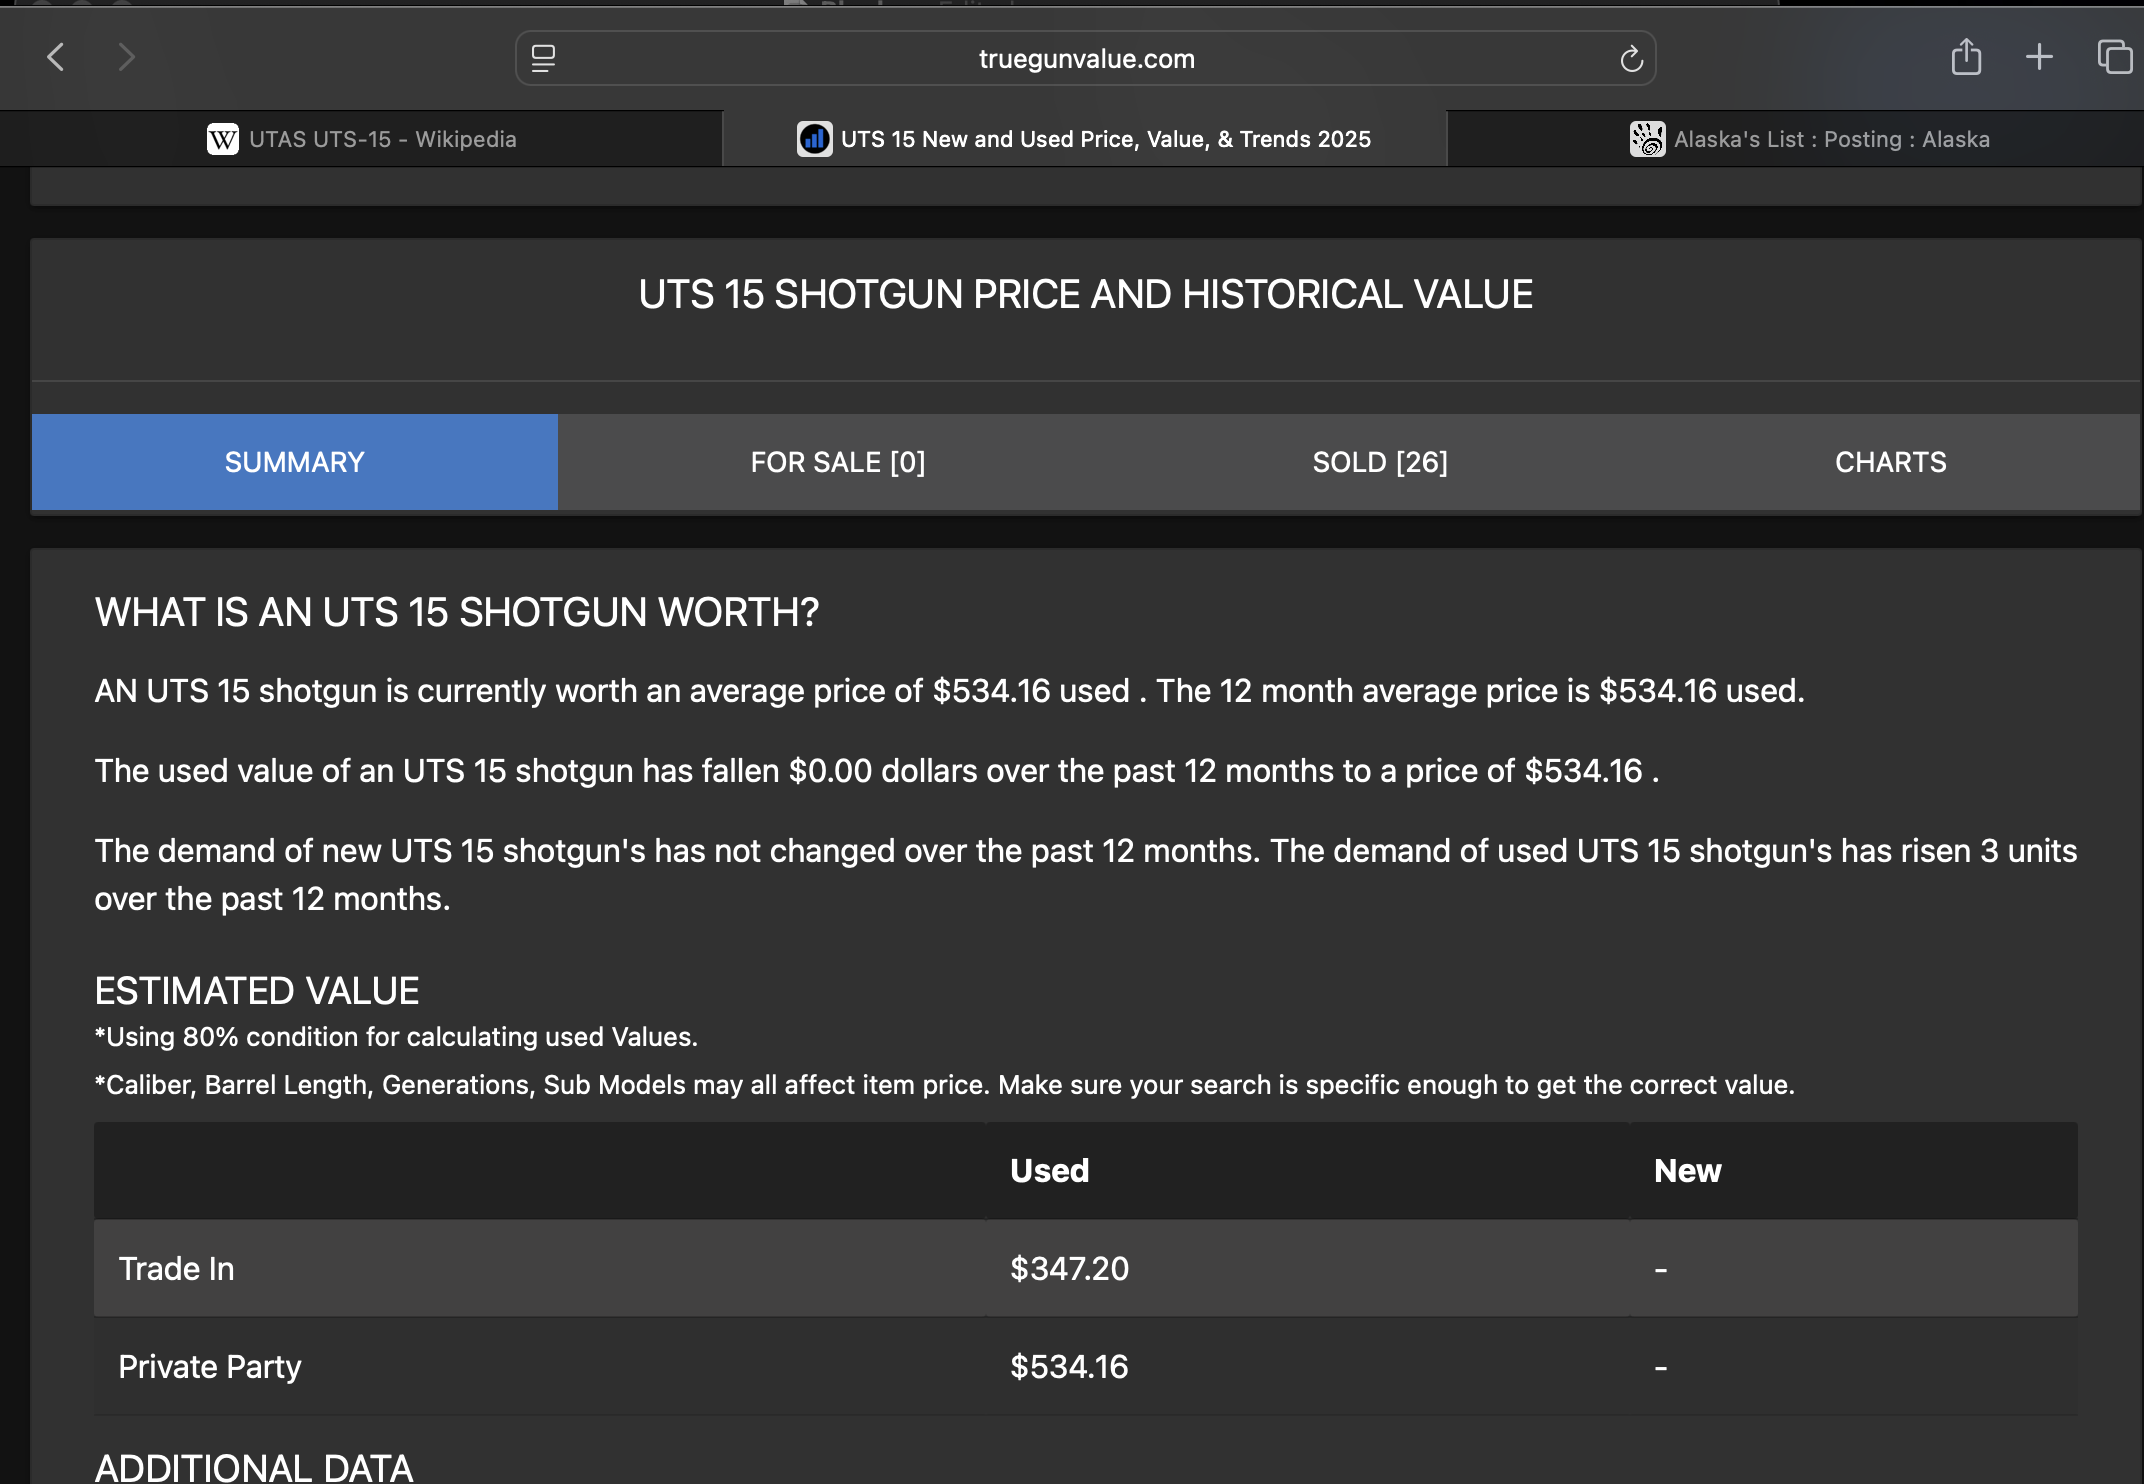
Task: Click the Caliber, Barrel Length note
Action: coord(944,1085)
